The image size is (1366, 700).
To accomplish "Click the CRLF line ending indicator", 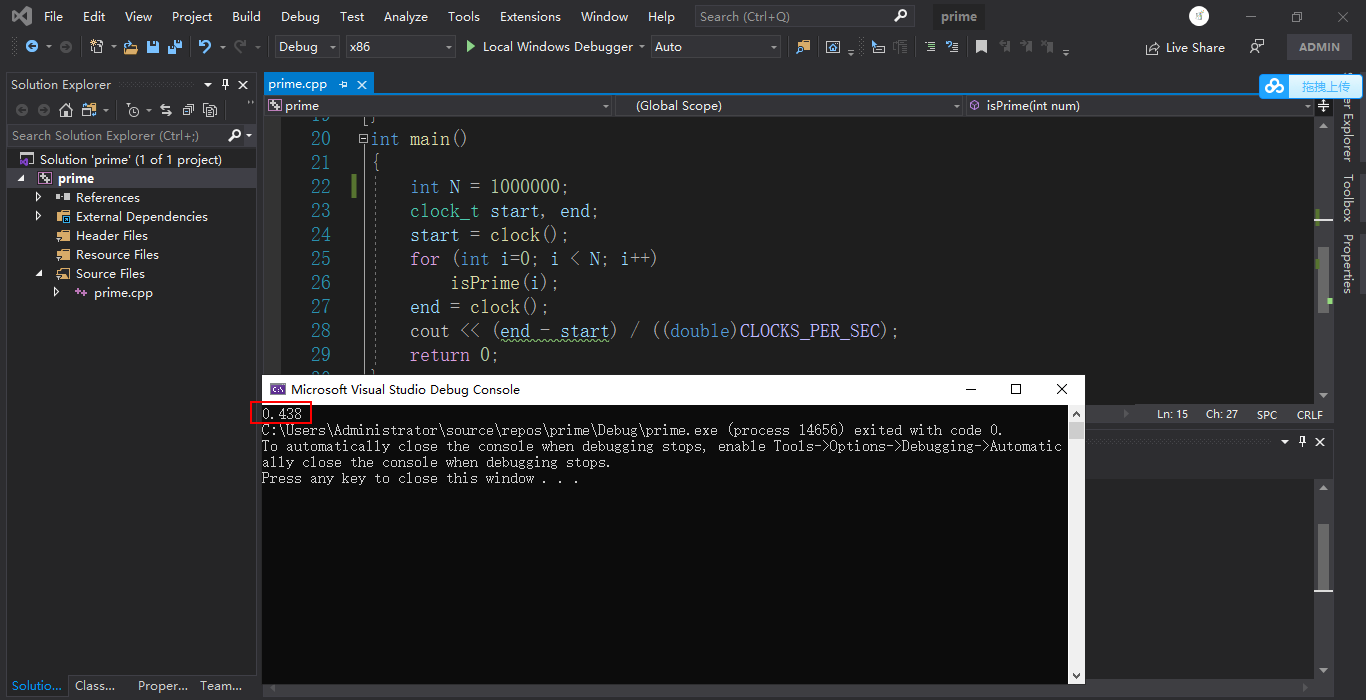I will click(x=1309, y=414).
